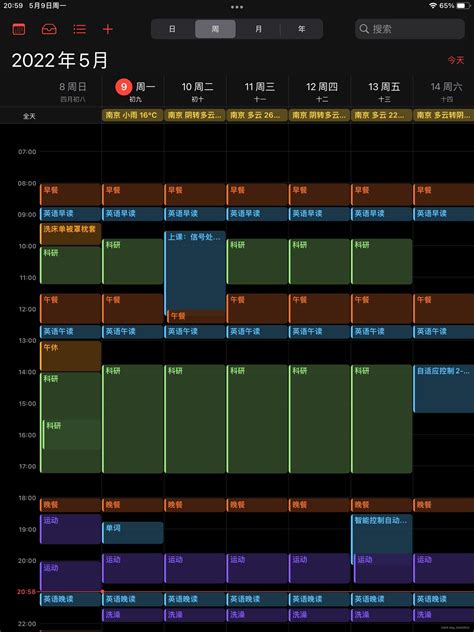Open Friday's 智能控制自动... evening event
Screen dimensions: 474x632
(x=382, y=534)
